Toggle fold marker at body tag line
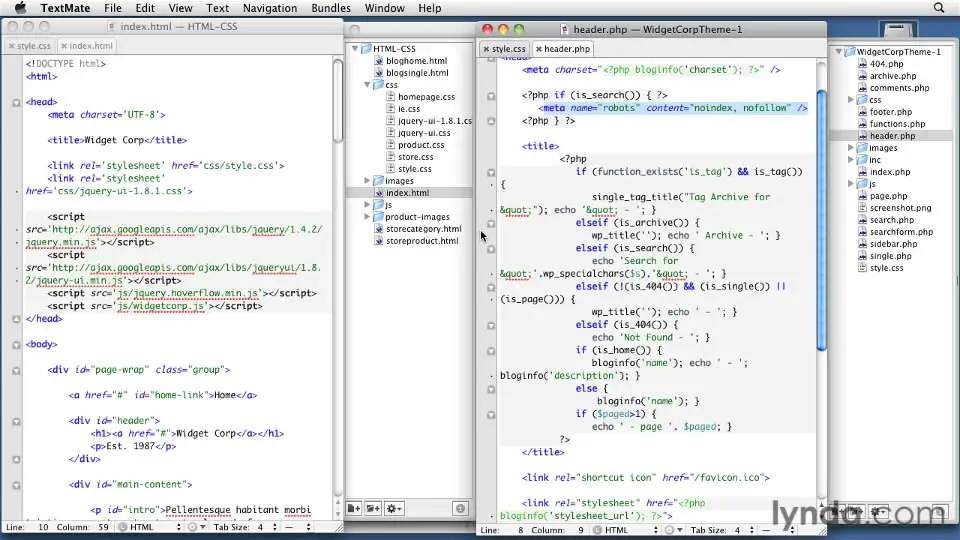This screenshot has height=540, width=960. pos(17,345)
